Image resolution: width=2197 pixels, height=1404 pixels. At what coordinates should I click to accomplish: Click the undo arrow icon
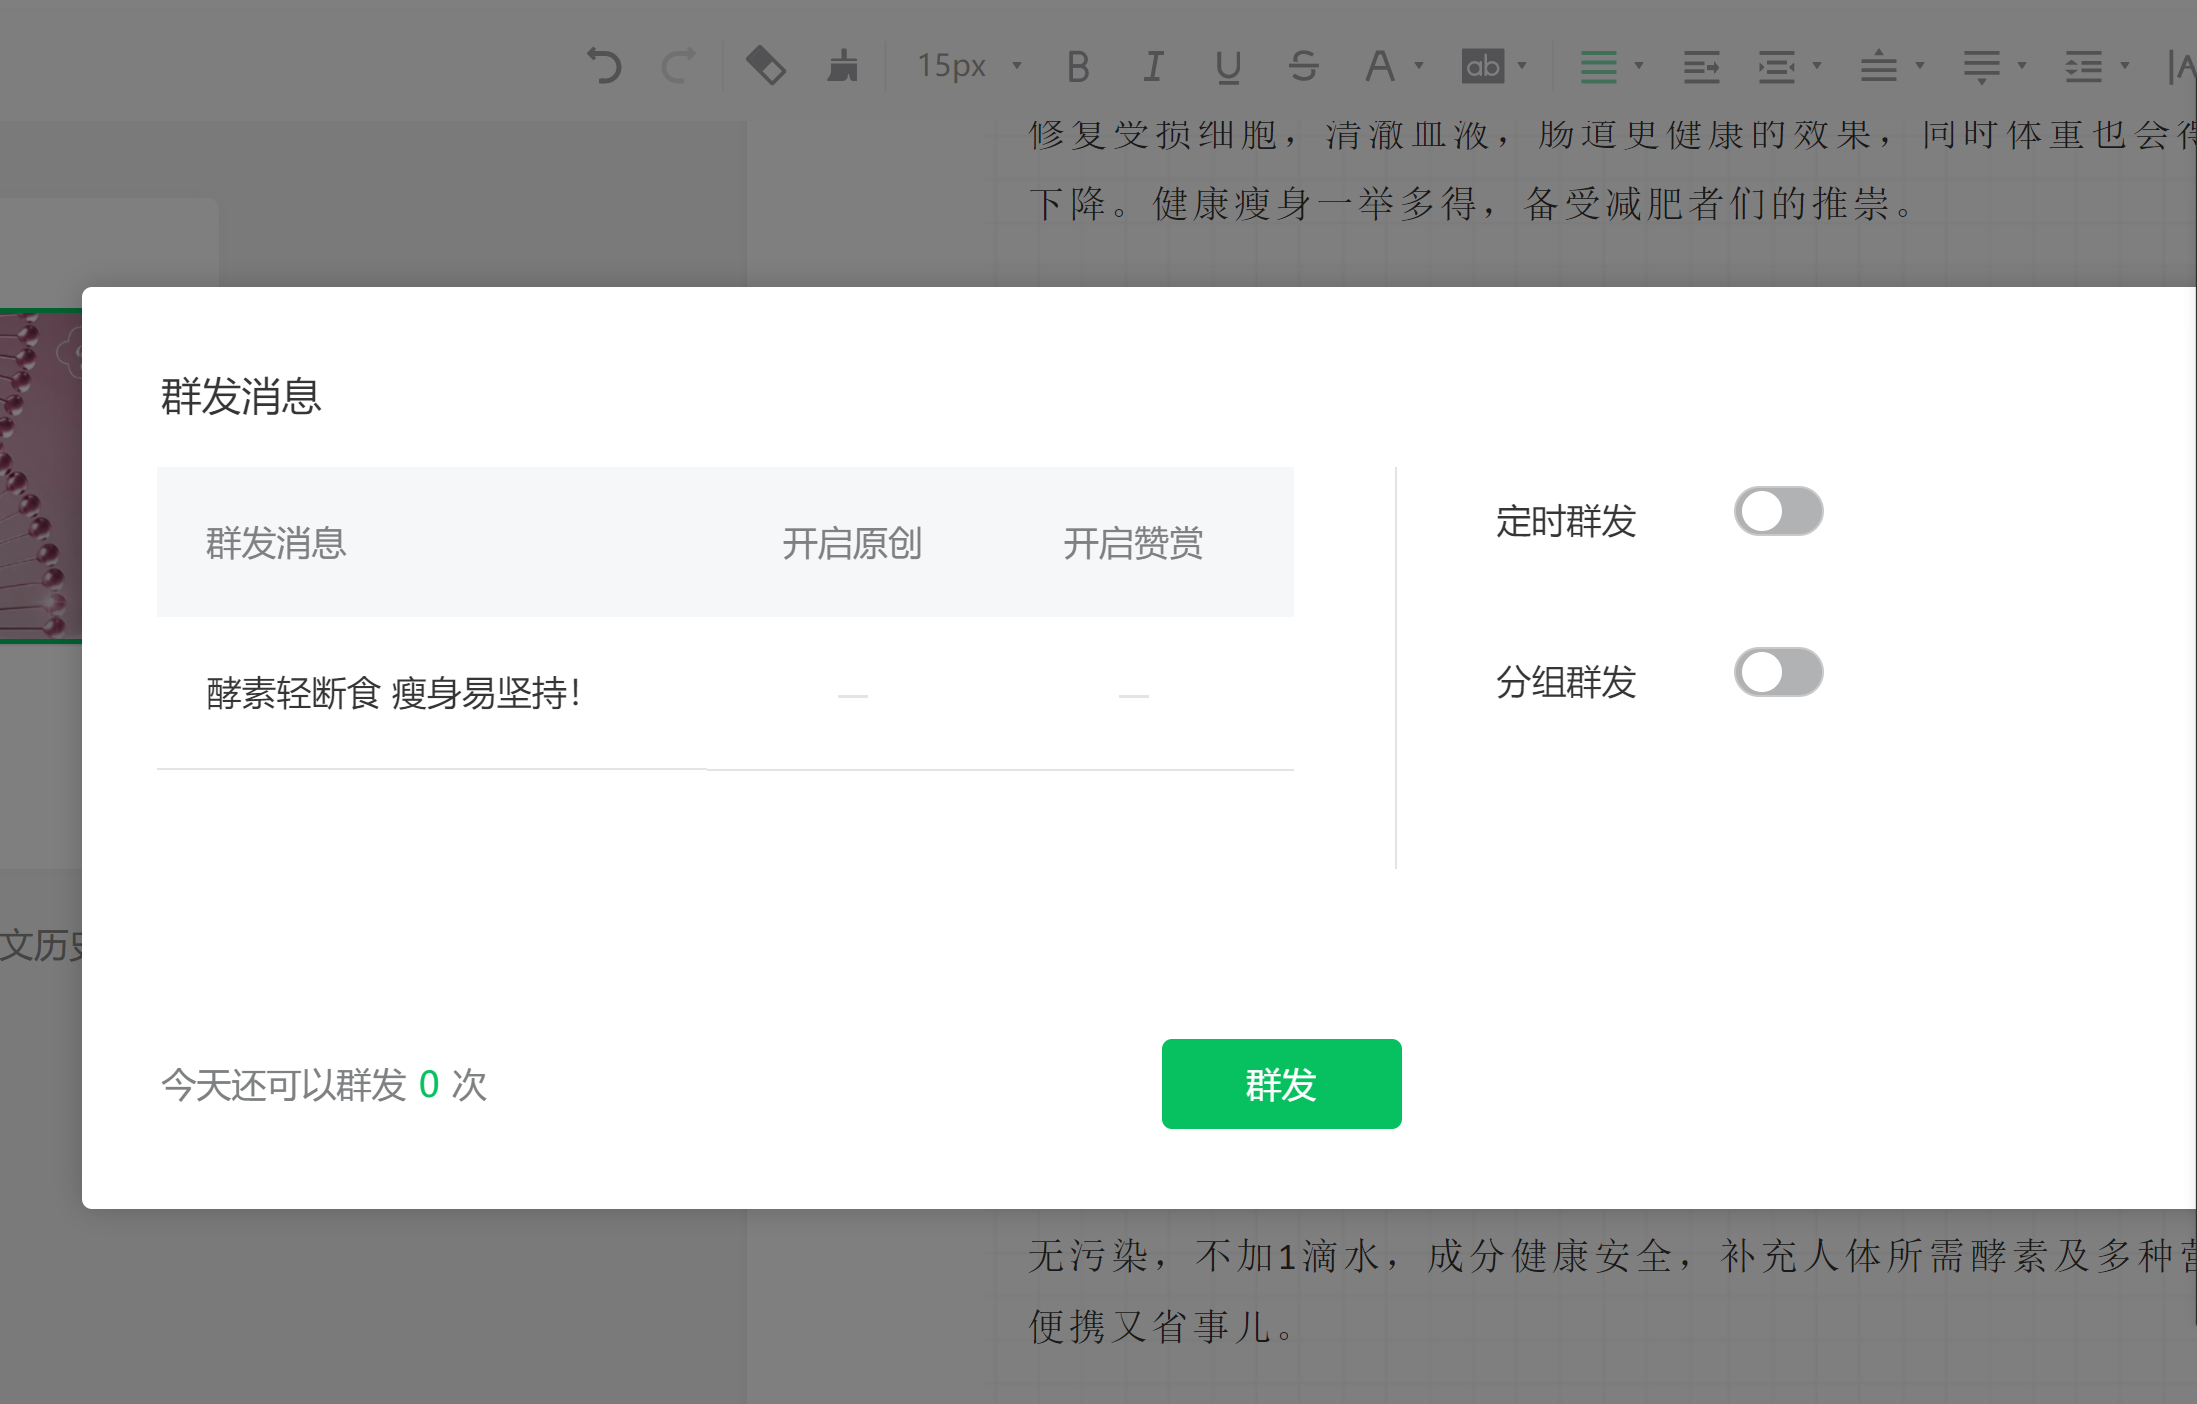point(604,67)
